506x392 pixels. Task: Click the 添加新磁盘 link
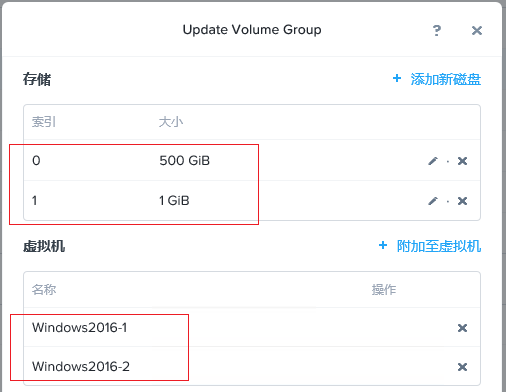(446, 79)
